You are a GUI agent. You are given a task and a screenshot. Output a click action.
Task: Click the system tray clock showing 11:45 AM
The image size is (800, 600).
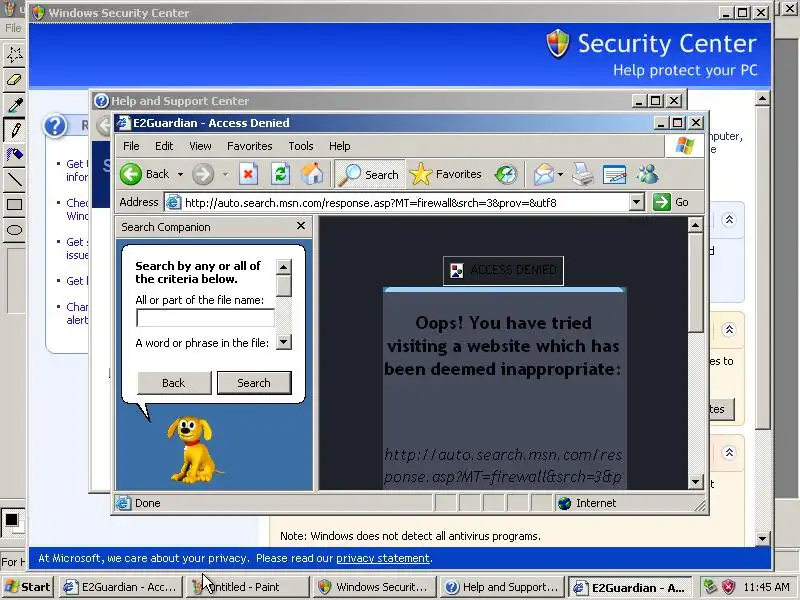coord(766,587)
